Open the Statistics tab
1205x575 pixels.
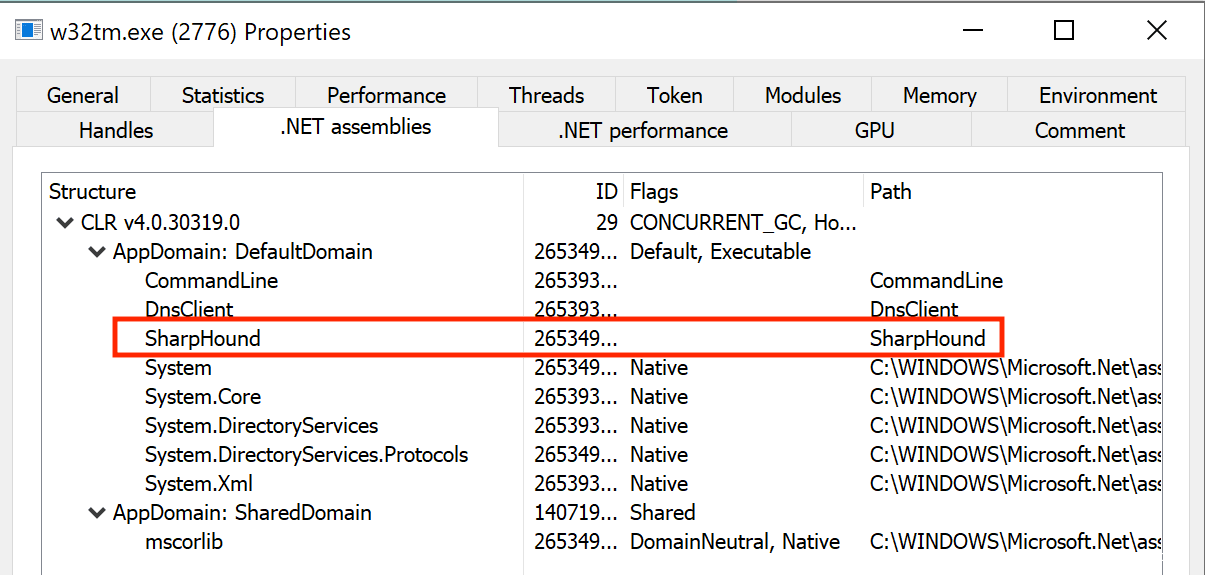click(223, 96)
